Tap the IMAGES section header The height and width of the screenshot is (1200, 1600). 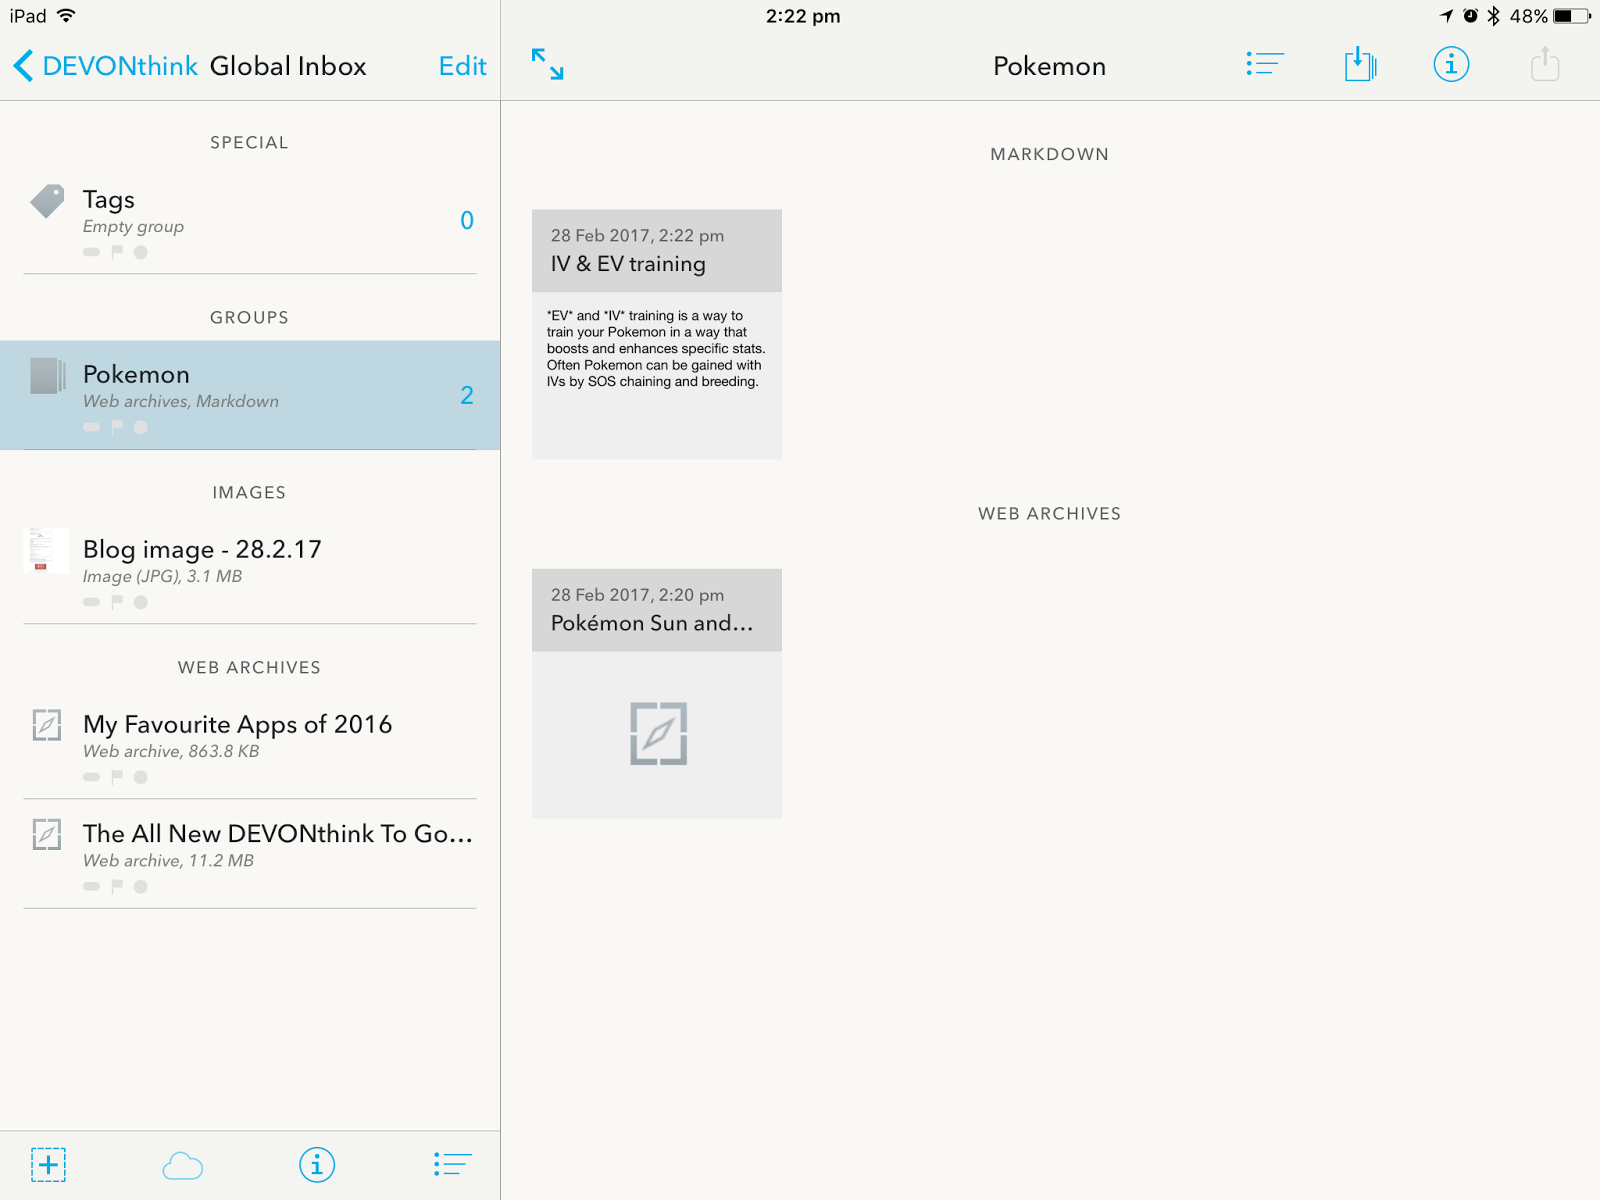[249, 492]
